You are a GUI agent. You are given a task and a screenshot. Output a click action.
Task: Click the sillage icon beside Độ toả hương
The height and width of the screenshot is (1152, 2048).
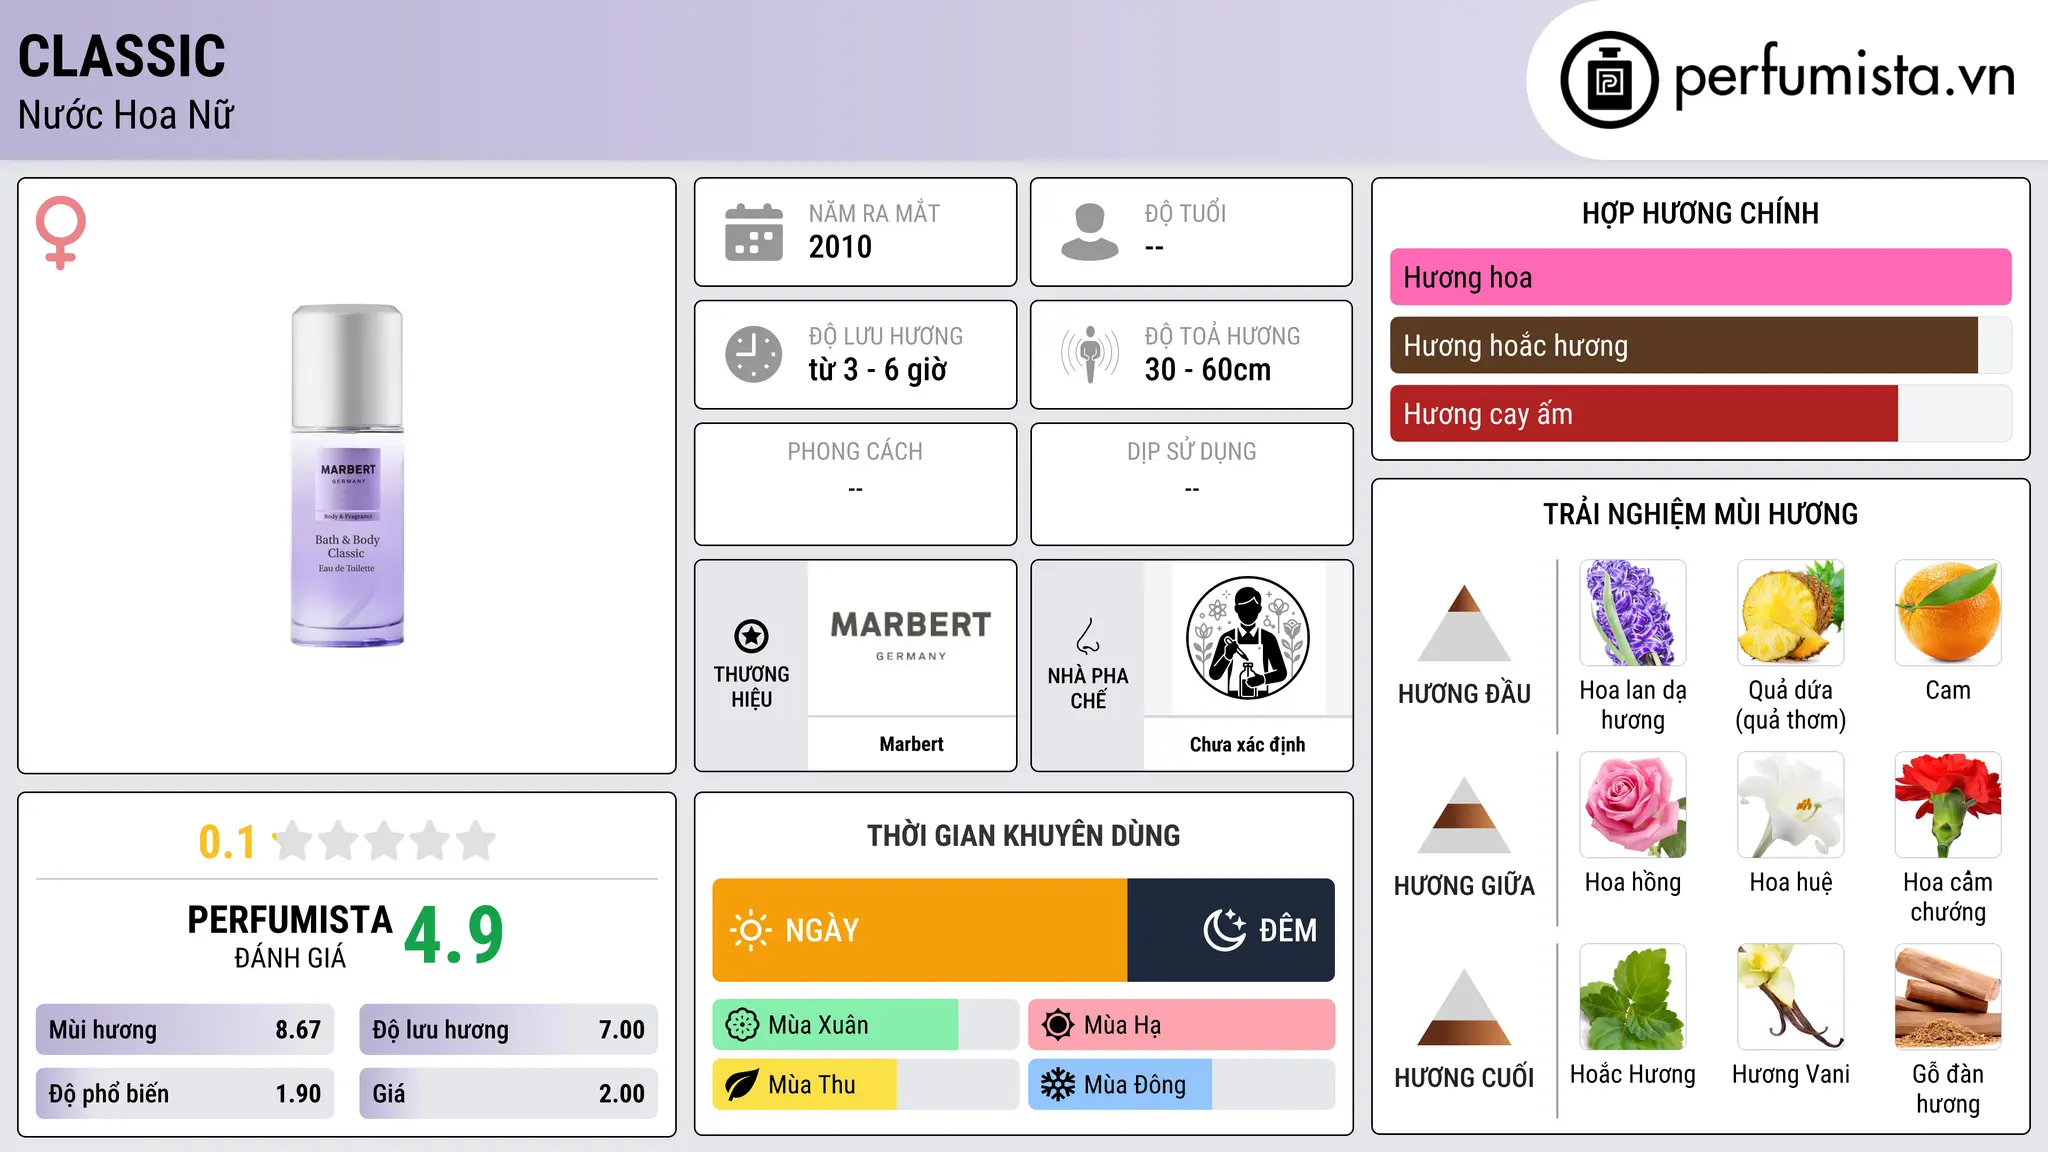(x=1090, y=354)
